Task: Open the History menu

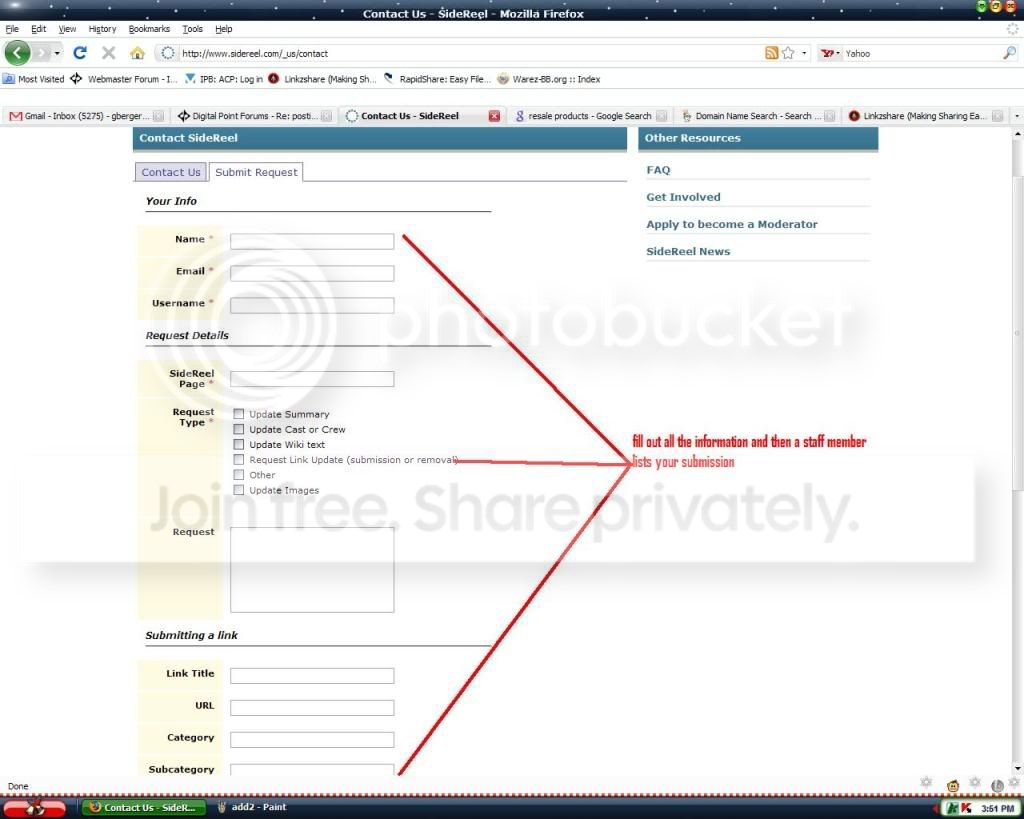Action: (x=102, y=29)
